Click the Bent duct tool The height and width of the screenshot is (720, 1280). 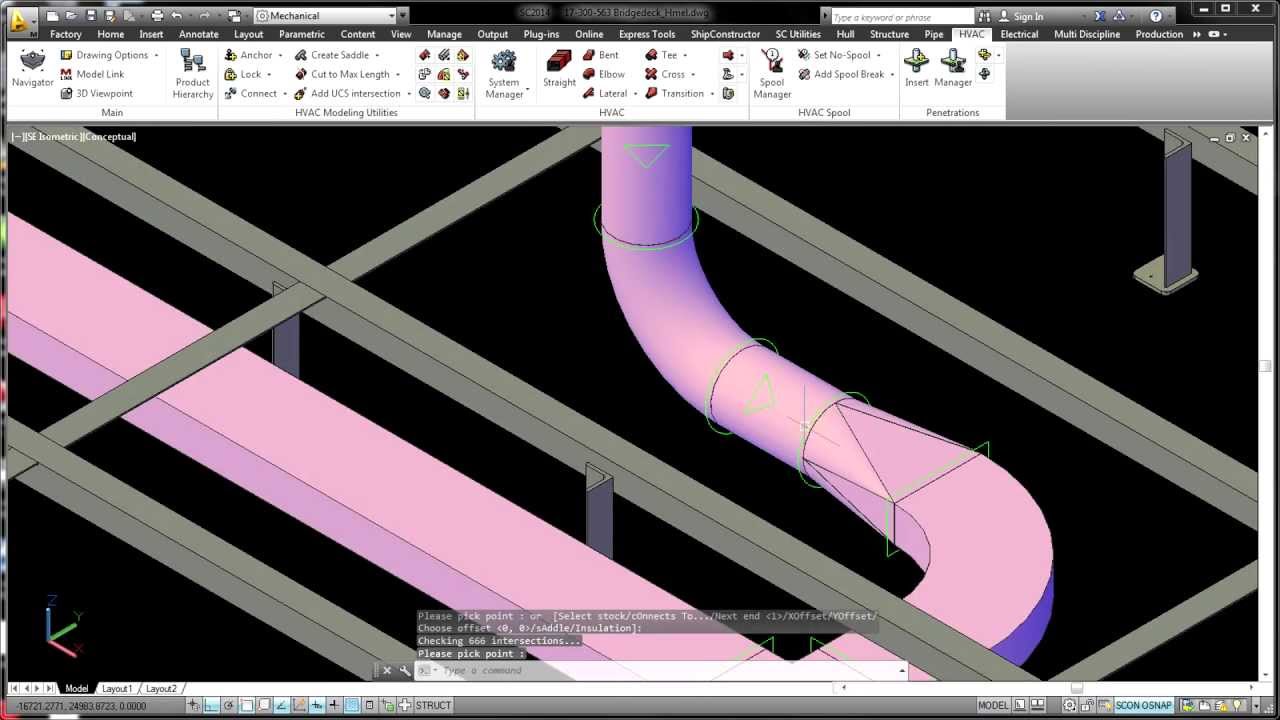click(x=600, y=55)
